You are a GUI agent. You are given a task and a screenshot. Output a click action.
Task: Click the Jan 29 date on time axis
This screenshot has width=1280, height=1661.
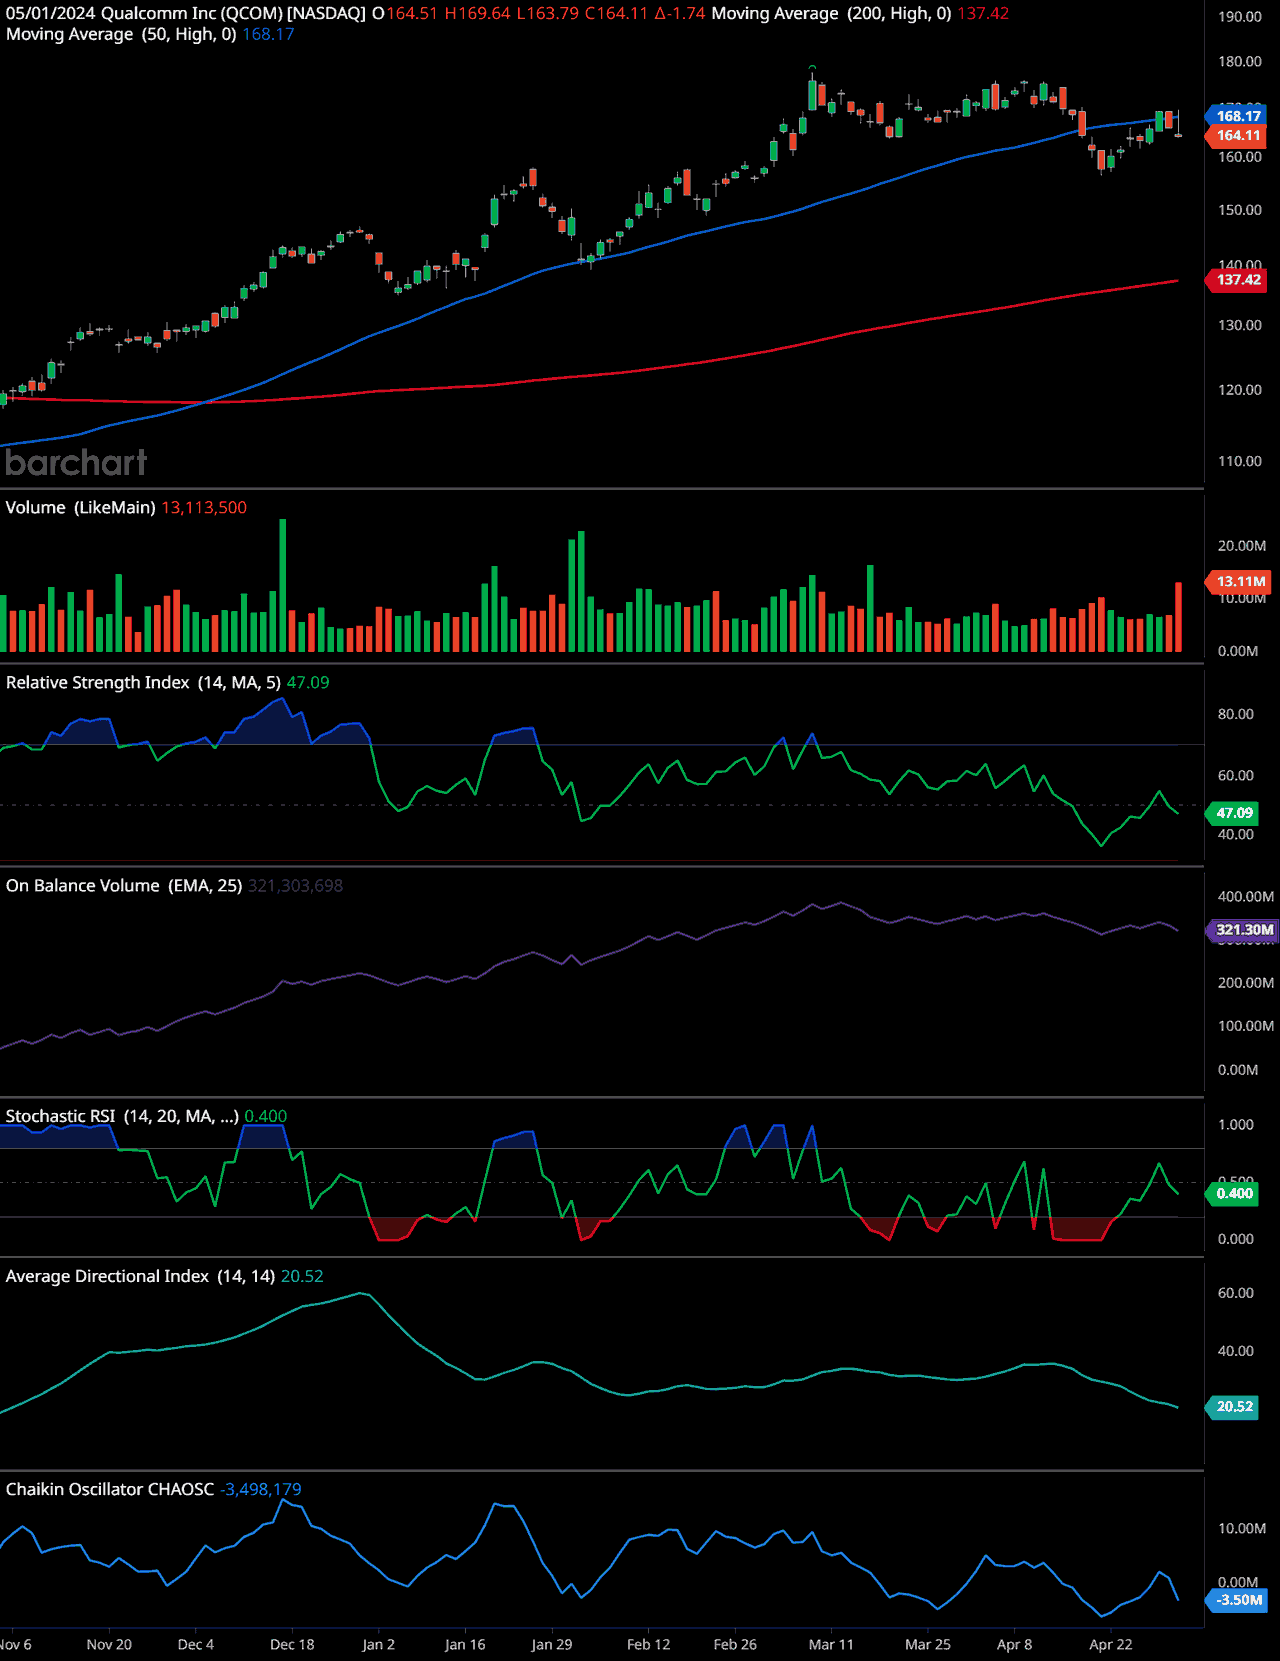tap(552, 1644)
